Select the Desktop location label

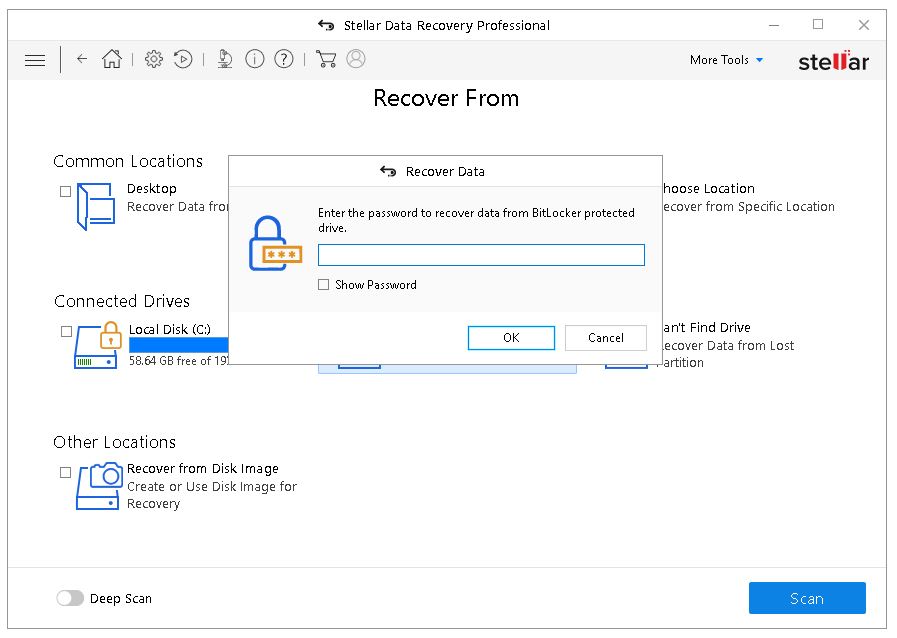pos(152,188)
